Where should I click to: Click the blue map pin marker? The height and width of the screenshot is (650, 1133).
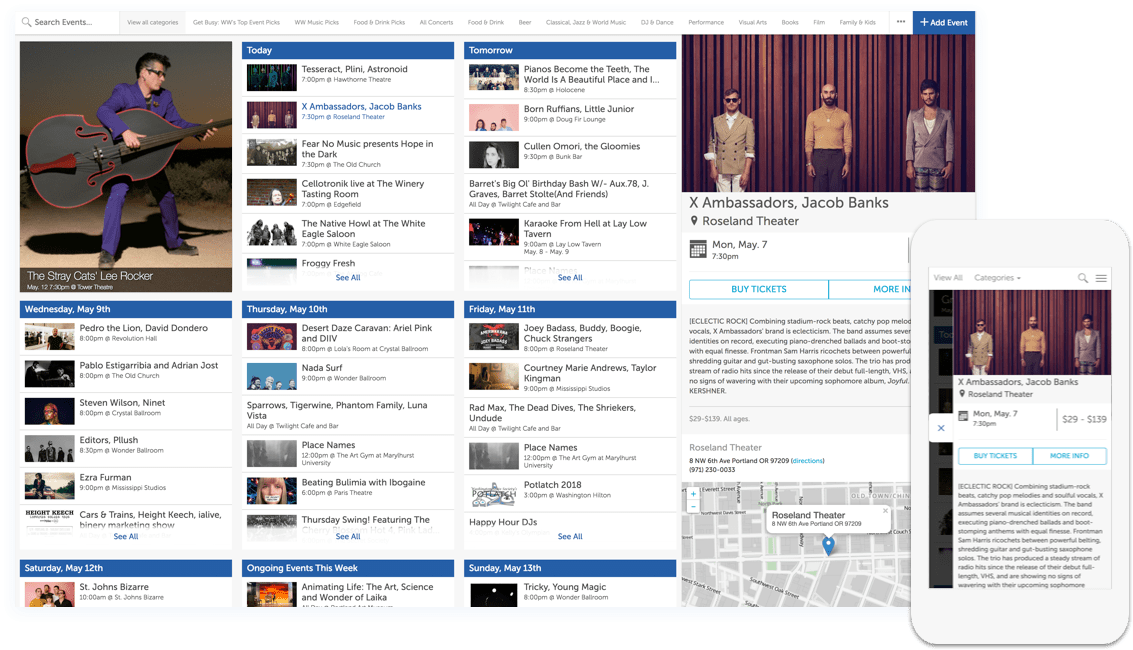pos(828,546)
